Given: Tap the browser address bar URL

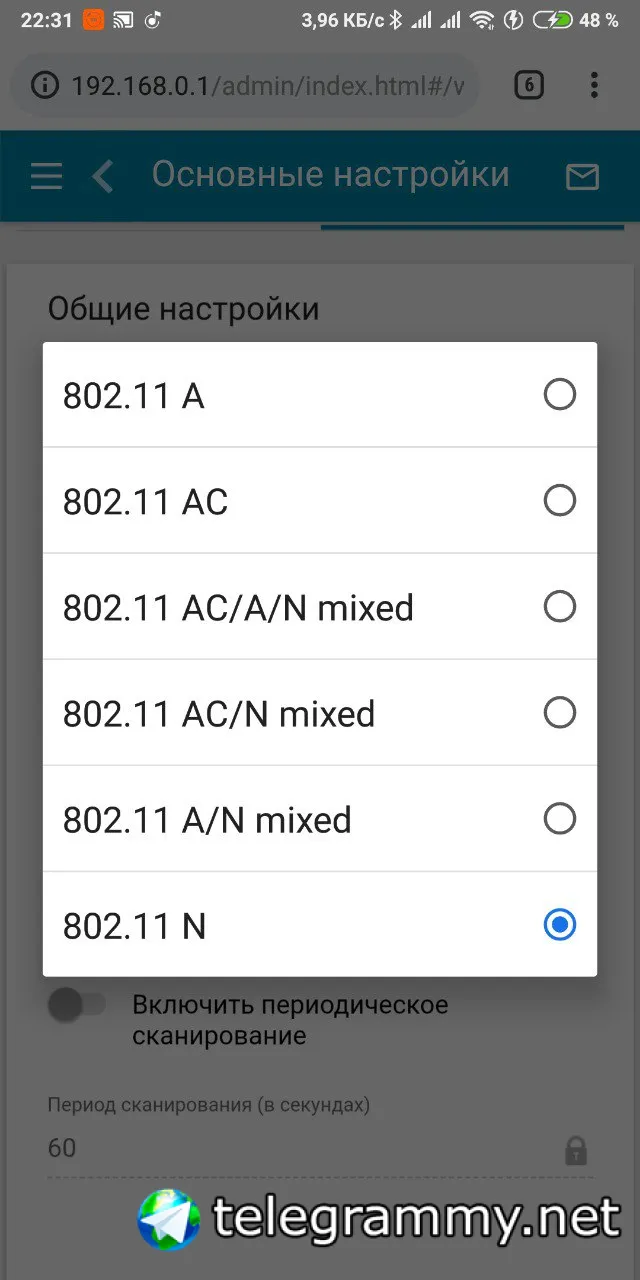Looking at the screenshot, I should 267,86.
